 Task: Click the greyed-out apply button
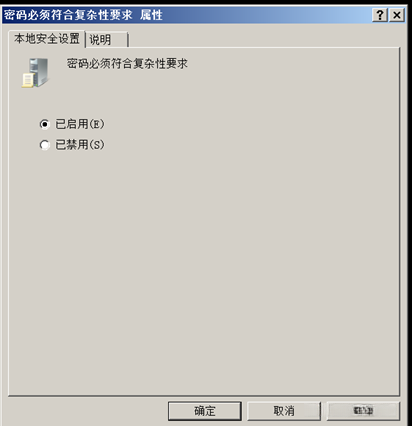(363, 411)
